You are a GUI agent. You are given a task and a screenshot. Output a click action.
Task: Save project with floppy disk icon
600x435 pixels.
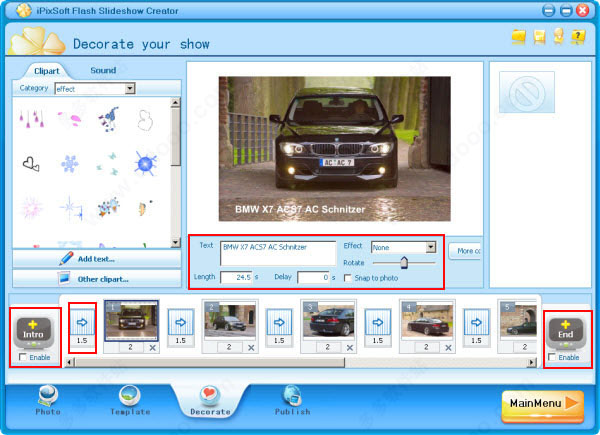(539, 37)
